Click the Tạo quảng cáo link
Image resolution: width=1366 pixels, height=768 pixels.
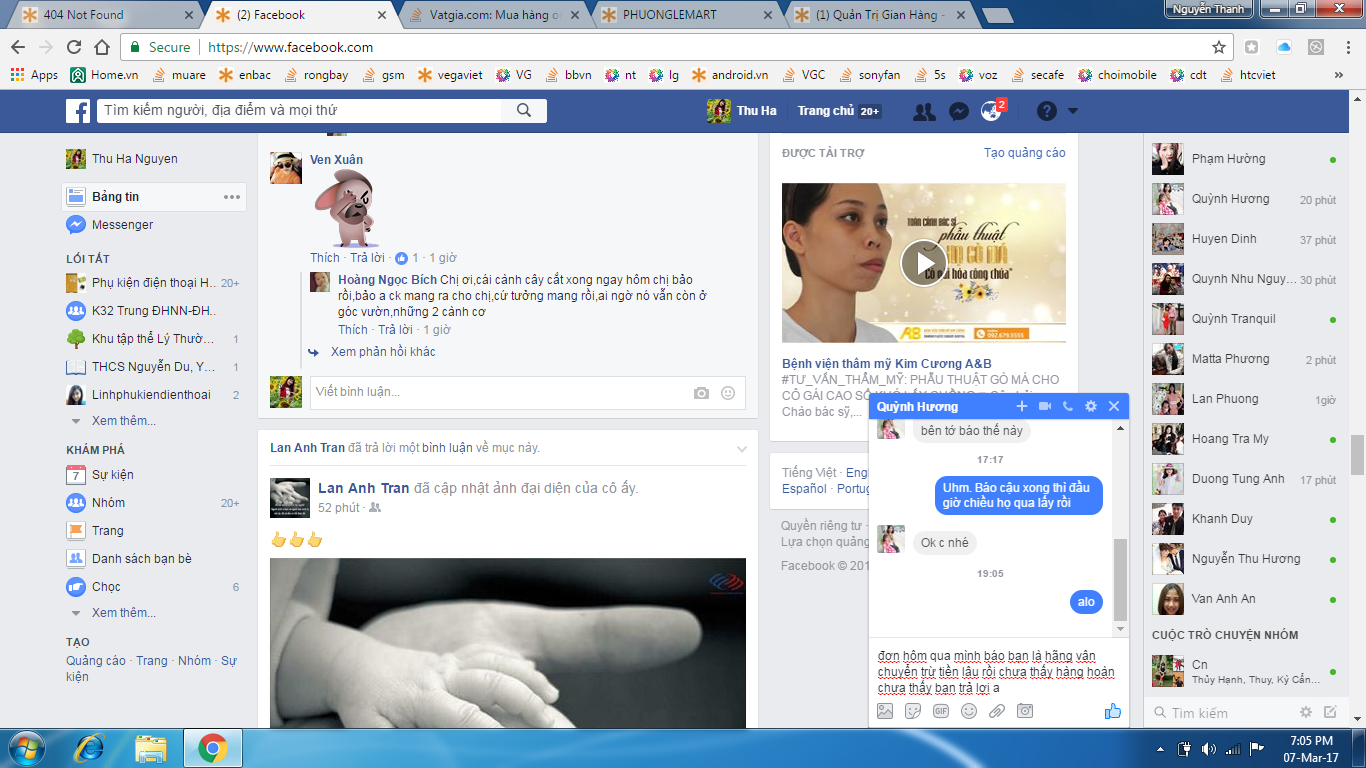pyautogui.click(x=1024, y=153)
